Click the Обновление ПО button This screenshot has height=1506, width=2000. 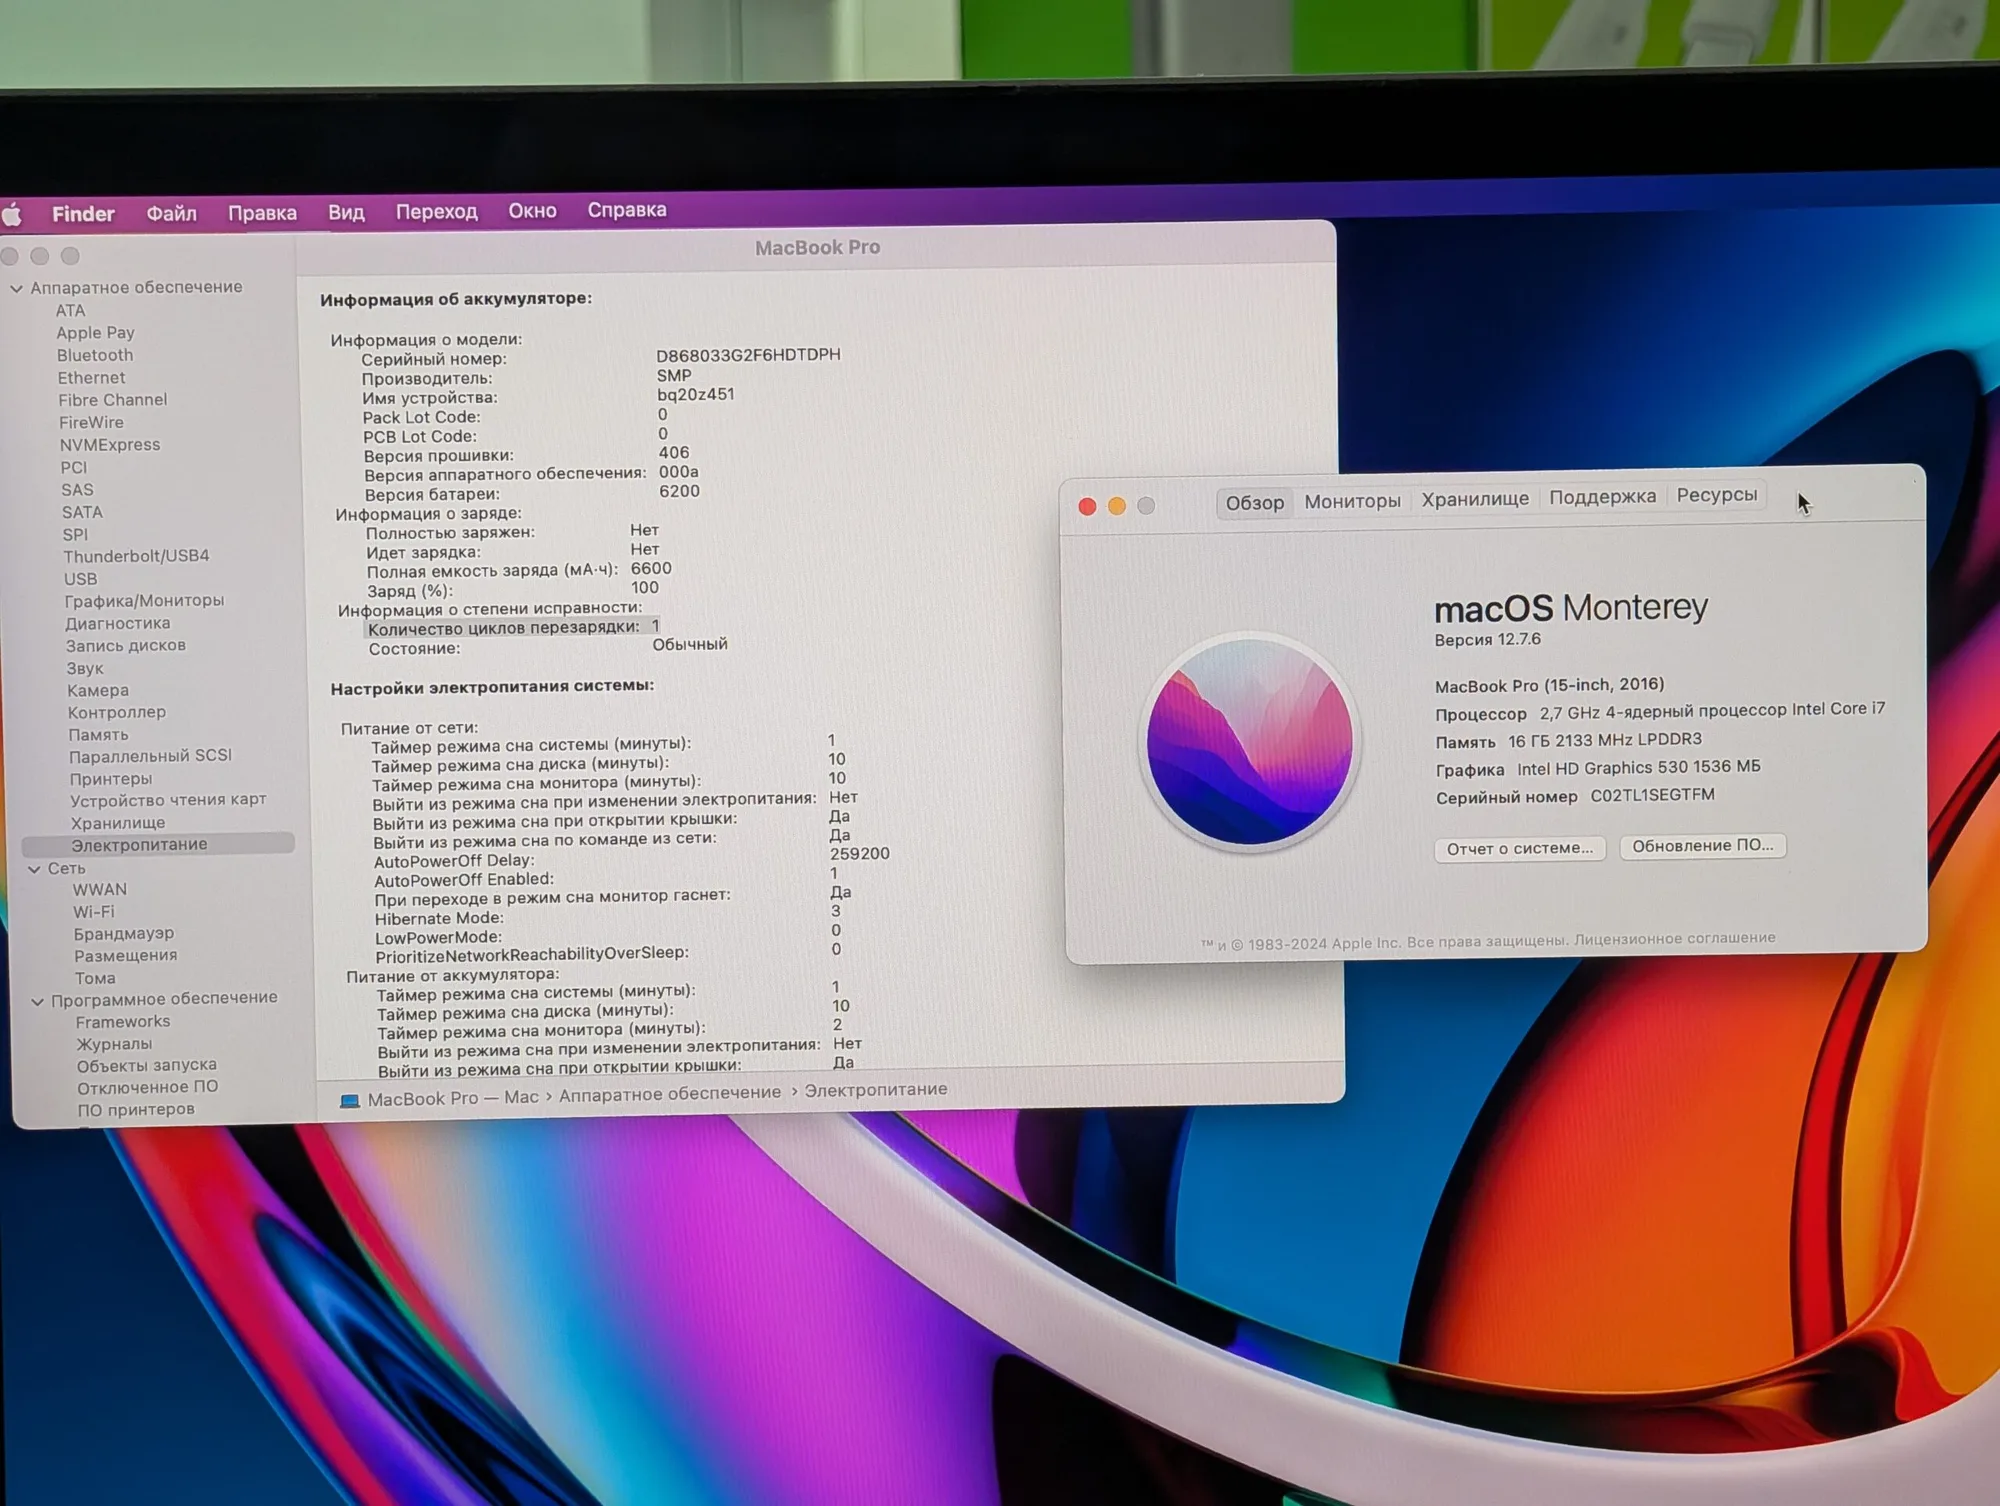click(1702, 846)
